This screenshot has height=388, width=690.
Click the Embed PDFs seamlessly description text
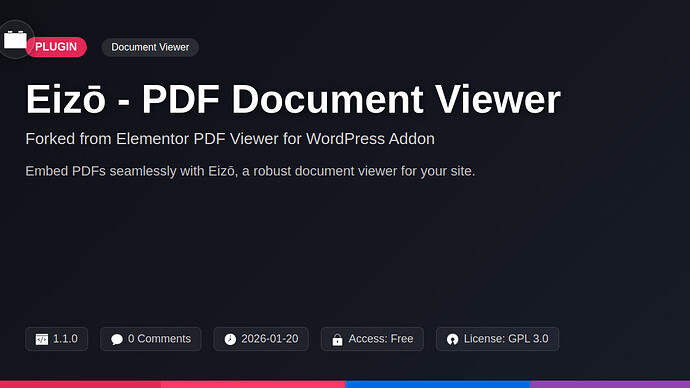[x=250, y=171]
